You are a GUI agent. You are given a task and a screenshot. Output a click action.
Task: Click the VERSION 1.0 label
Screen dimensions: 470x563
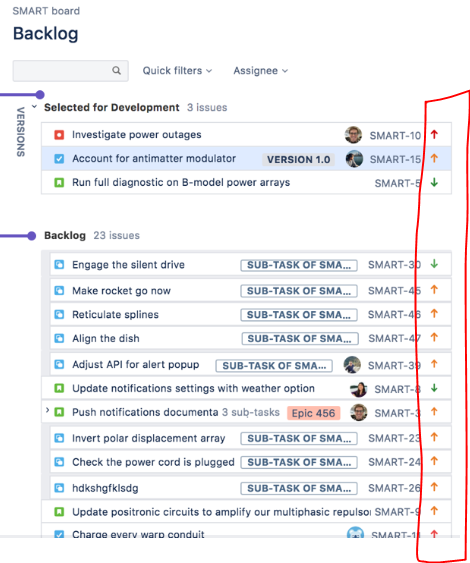298,159
